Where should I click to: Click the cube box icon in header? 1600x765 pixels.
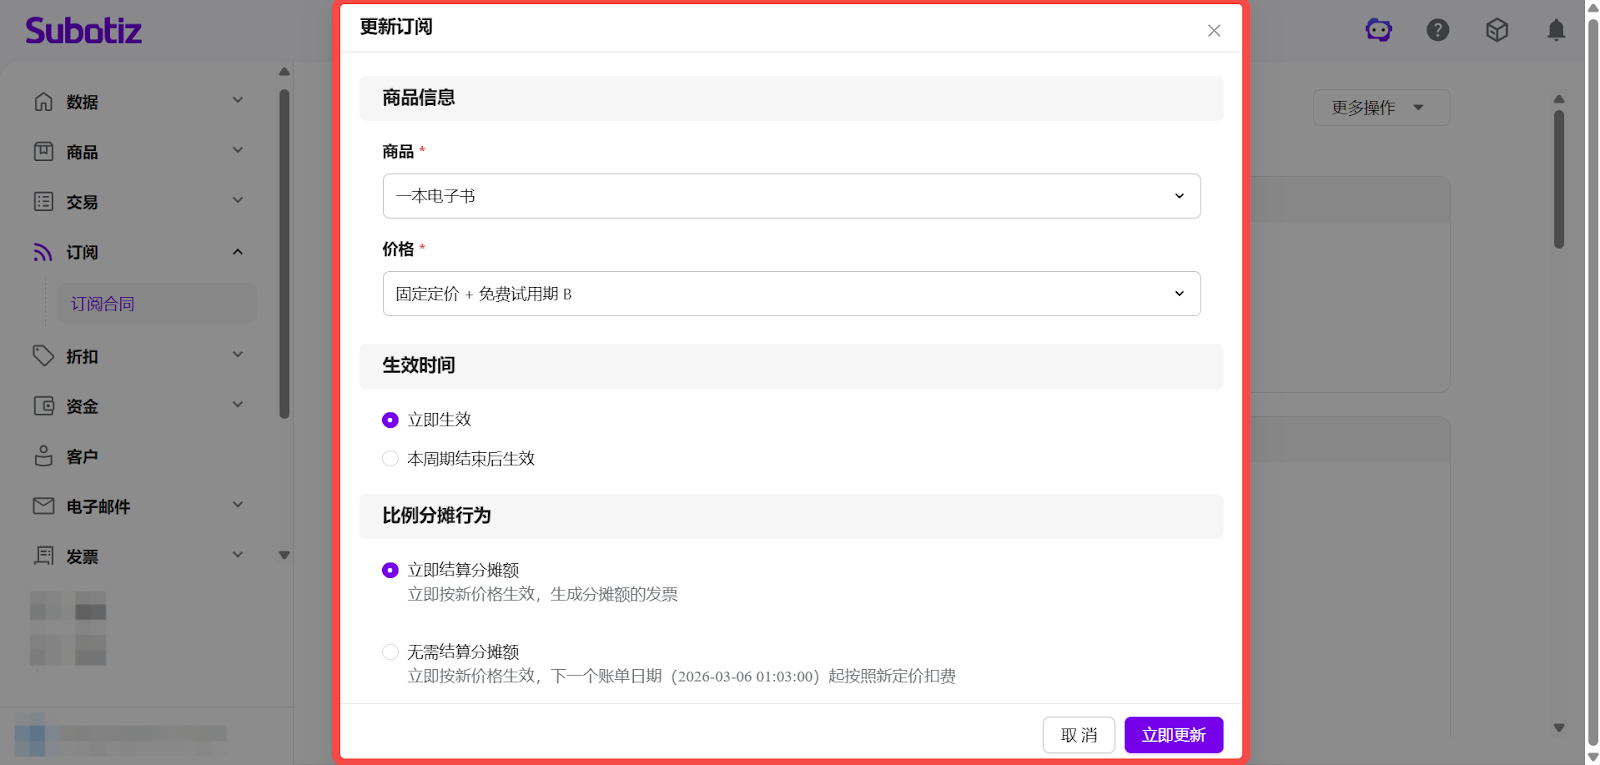pyautogui.click(x=1496, y=30)
